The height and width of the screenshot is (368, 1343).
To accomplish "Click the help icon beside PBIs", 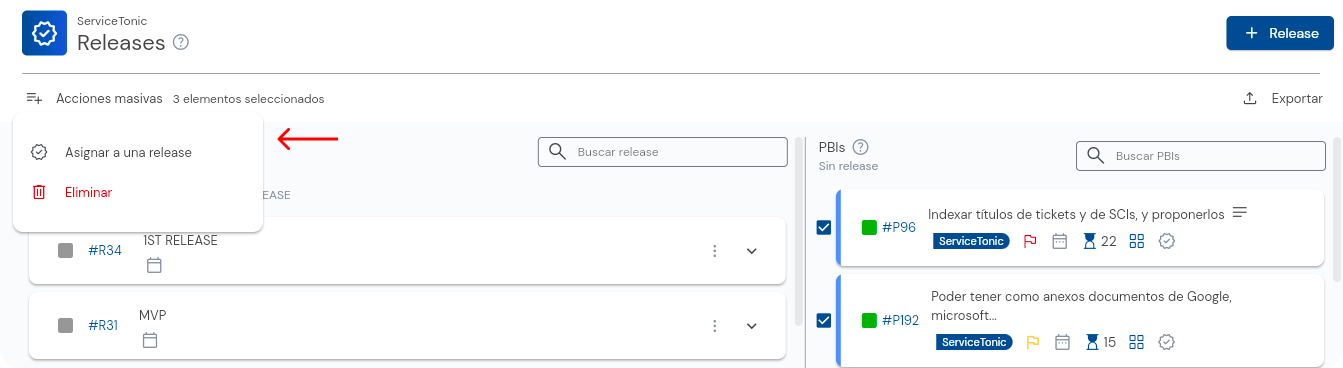I will tap(859, 146).
